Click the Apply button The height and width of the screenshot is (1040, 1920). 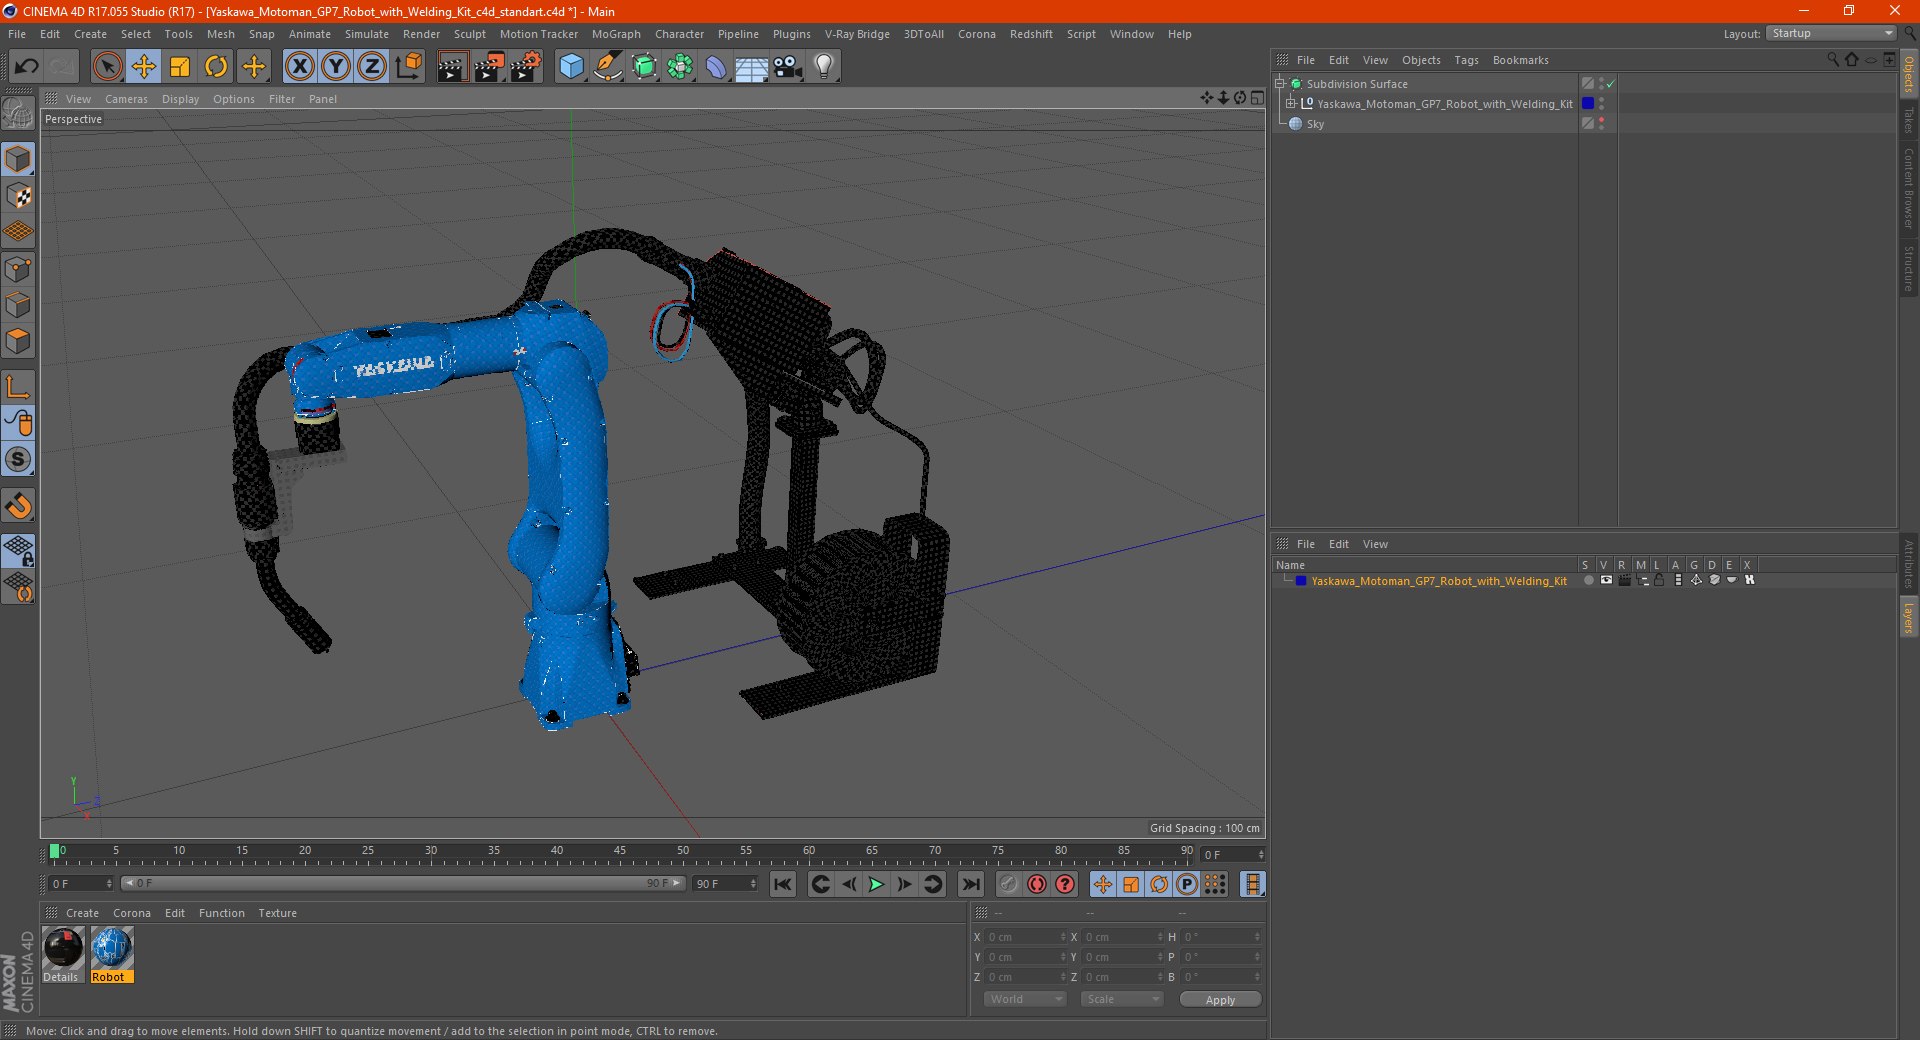pos(1220,999)
